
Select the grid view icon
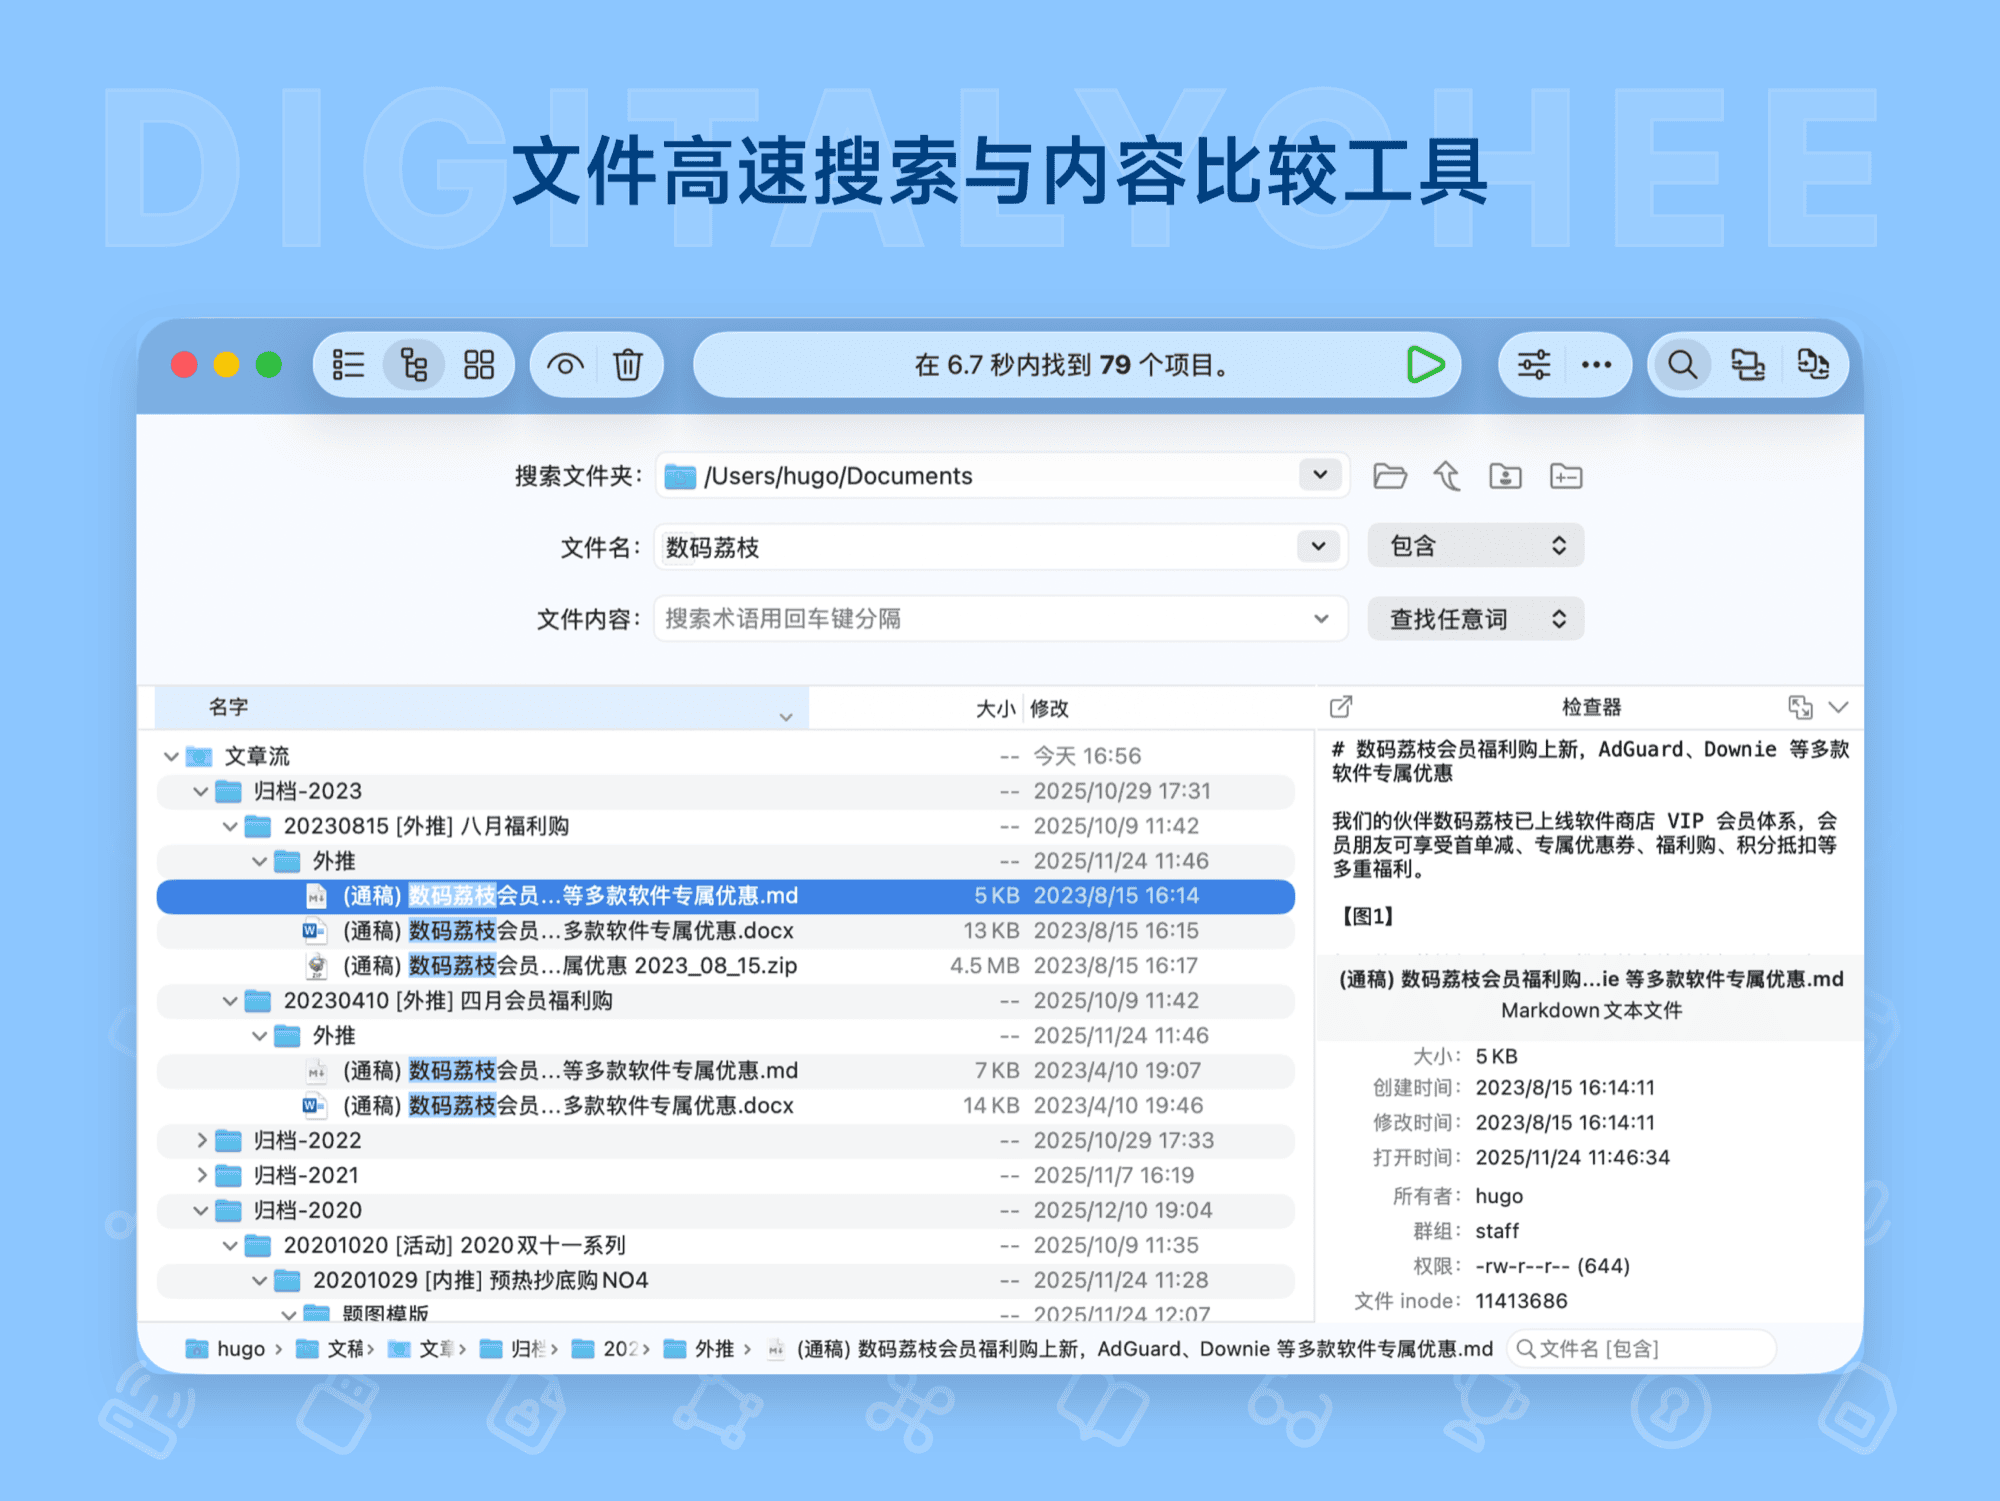click(479, 364)
